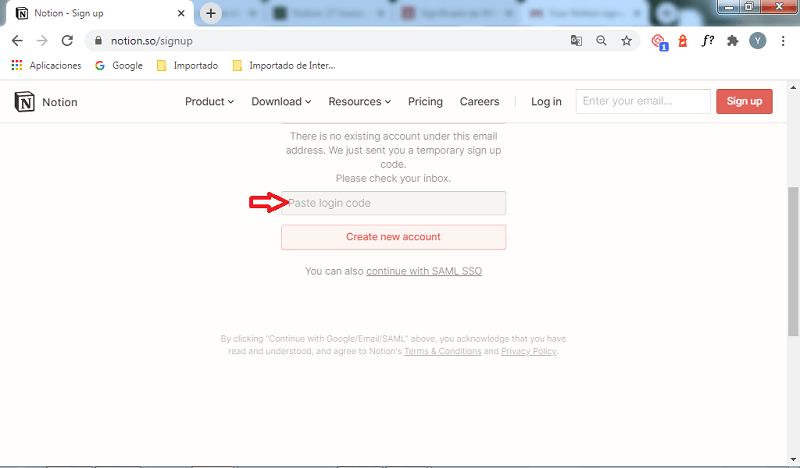The image size is (800, 468).
Task: Click the browser forward arrow
Action: (42, 41)
